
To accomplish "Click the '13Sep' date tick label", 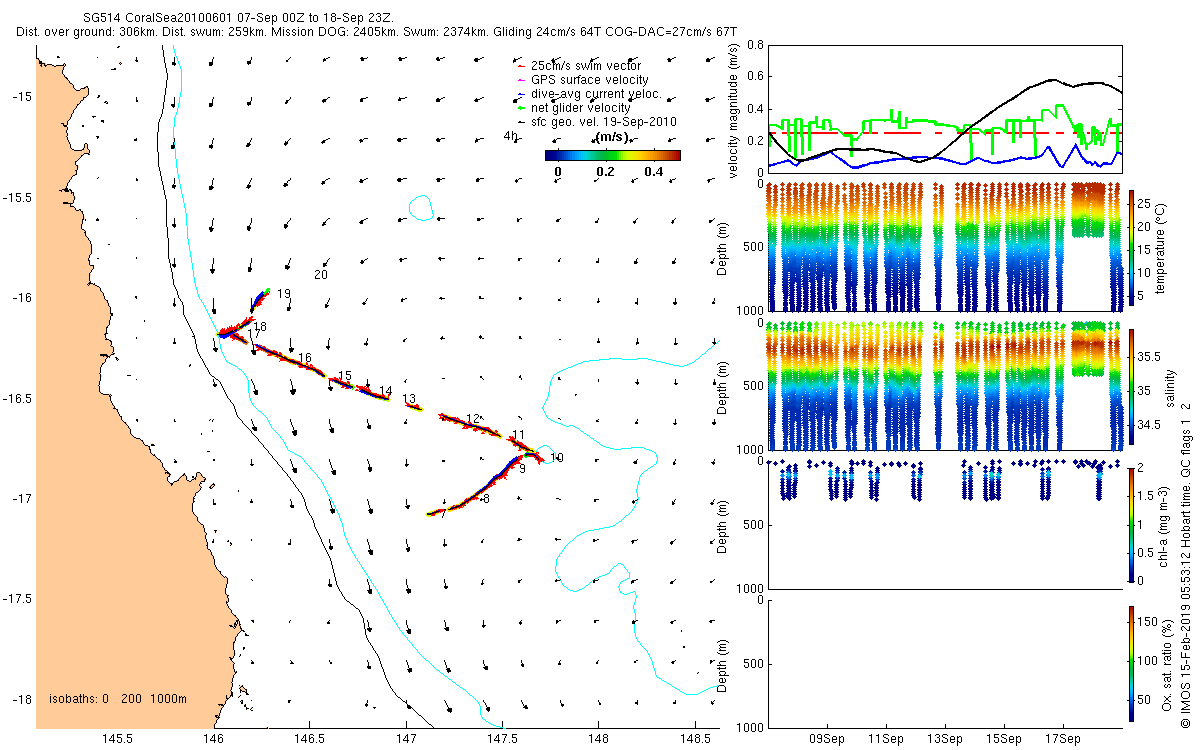I will tap(945, 739).
